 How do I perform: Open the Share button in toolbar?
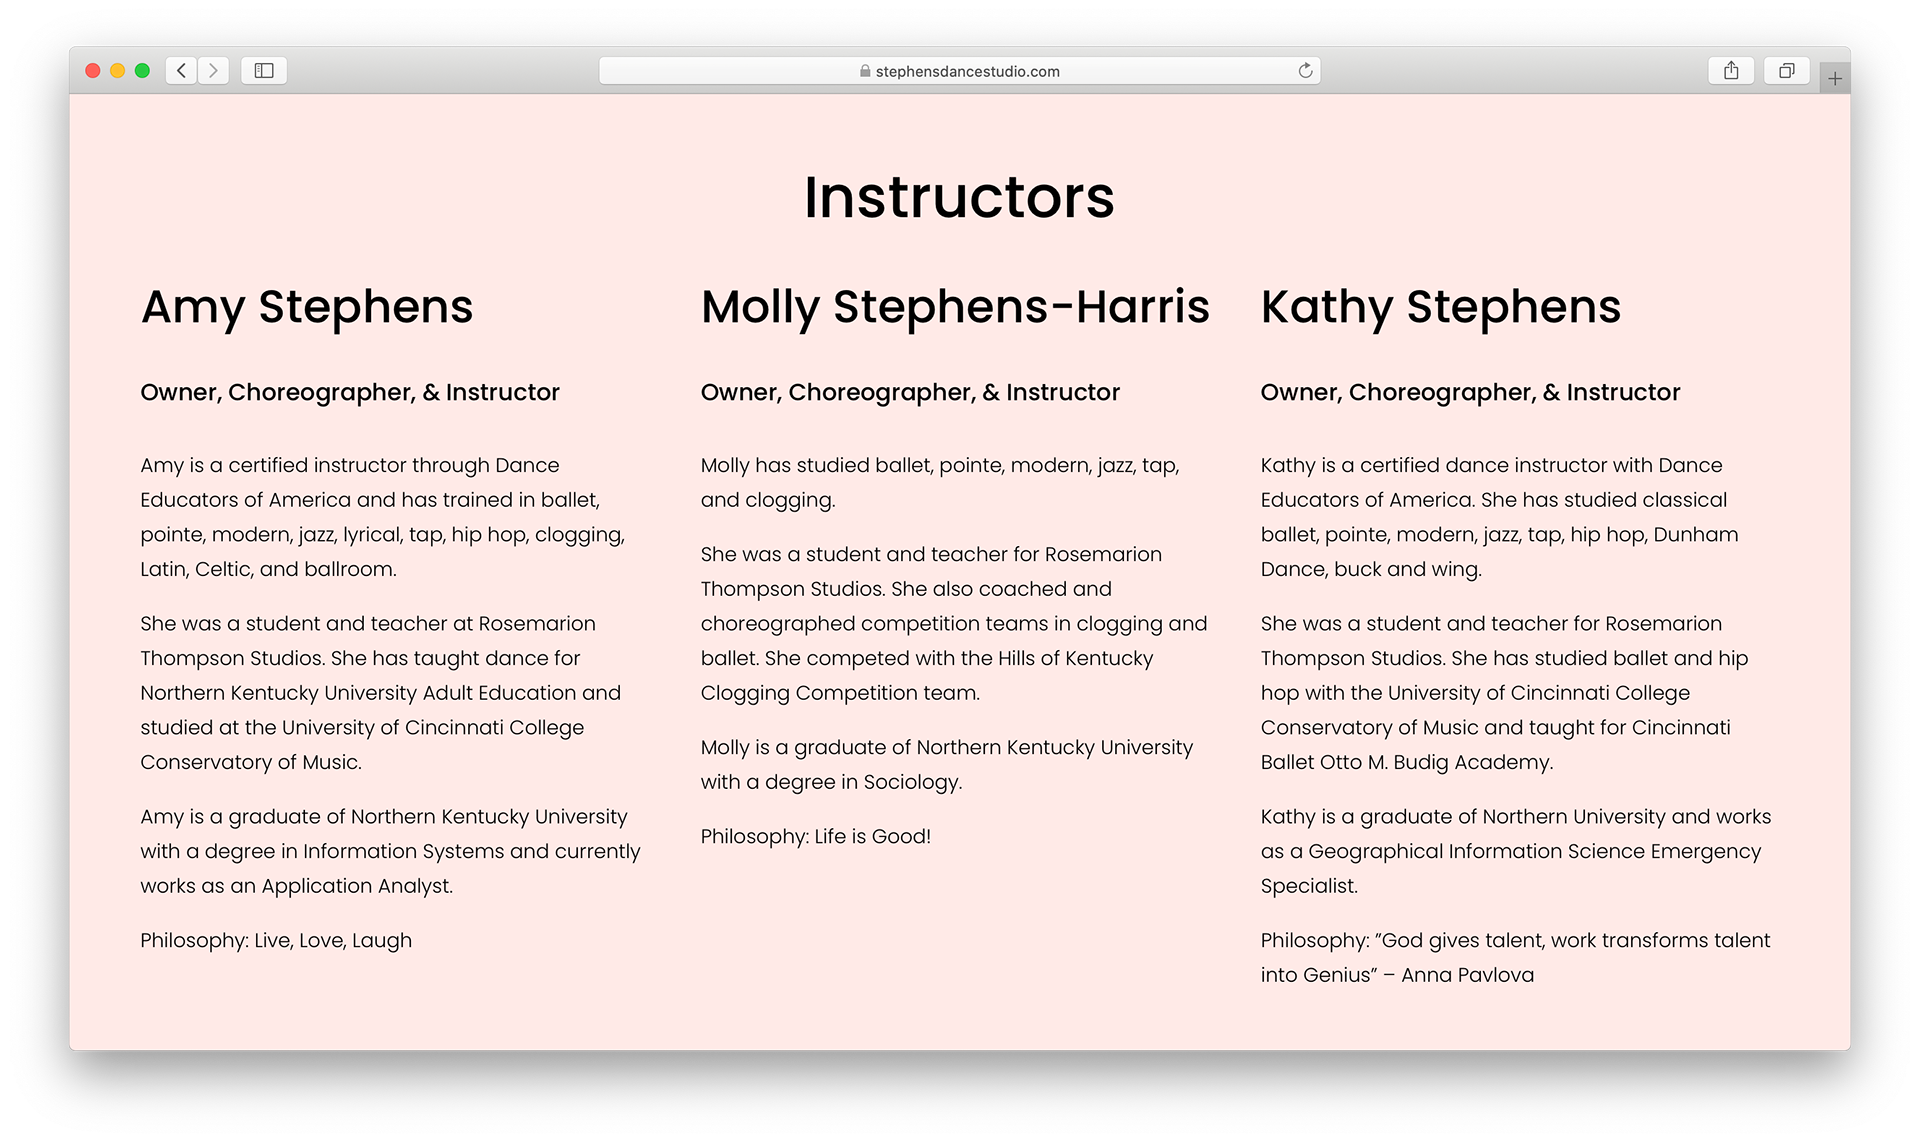(x=1731, y=70)
